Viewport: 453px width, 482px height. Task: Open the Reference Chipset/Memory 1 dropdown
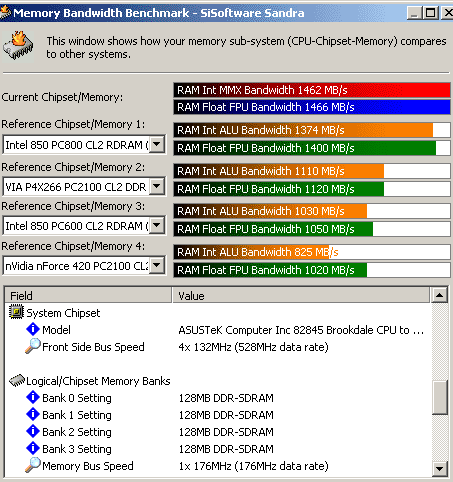coord(157,144)
